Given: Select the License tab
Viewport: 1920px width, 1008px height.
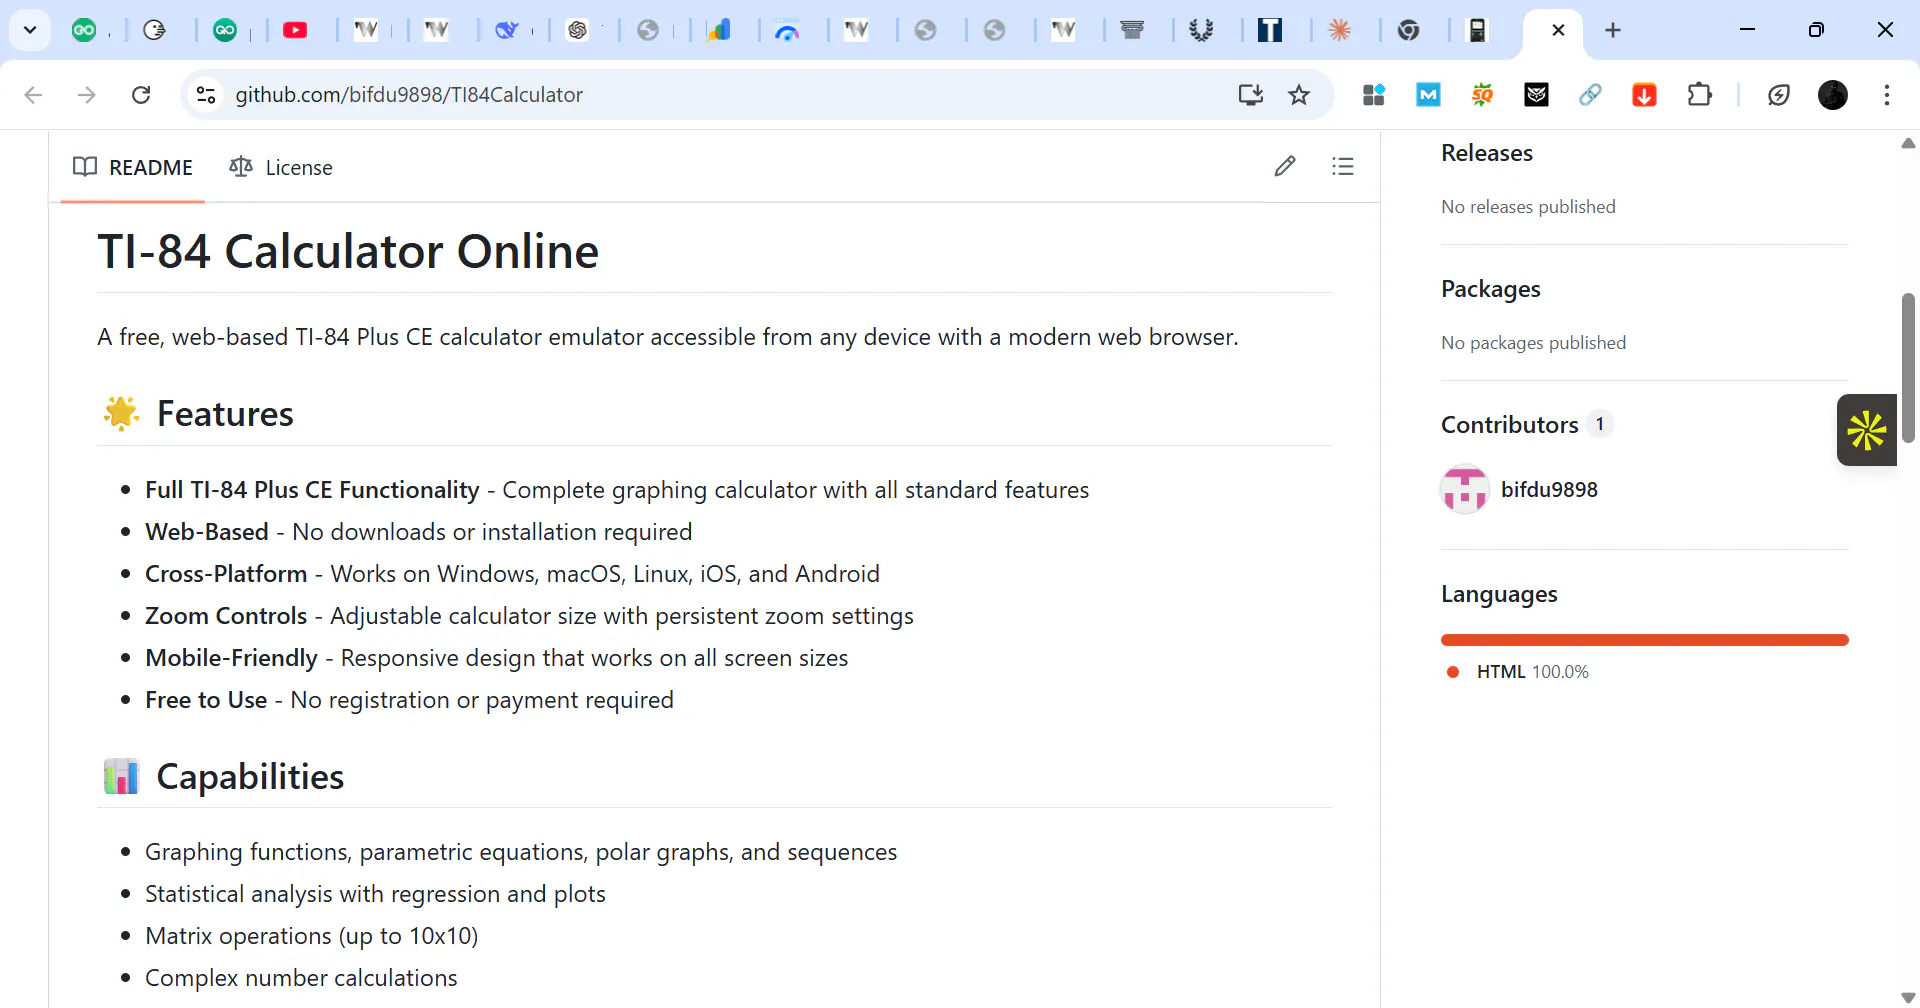Looking at the screenshot, I should [281, 167].
